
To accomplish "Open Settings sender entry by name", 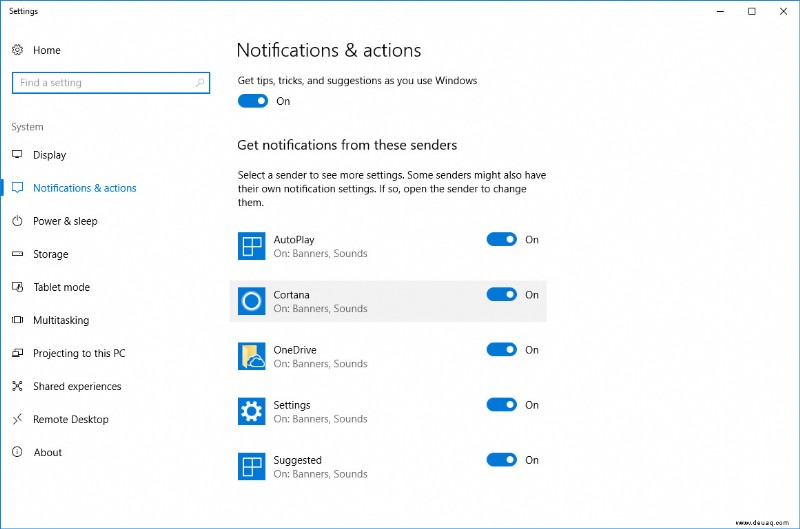I will click(292, 405).
